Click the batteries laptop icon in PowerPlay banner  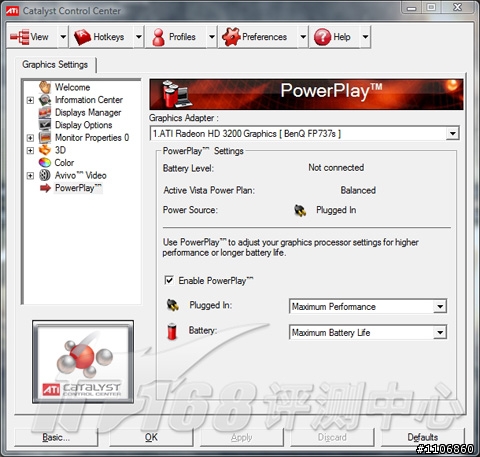point(176,94)
